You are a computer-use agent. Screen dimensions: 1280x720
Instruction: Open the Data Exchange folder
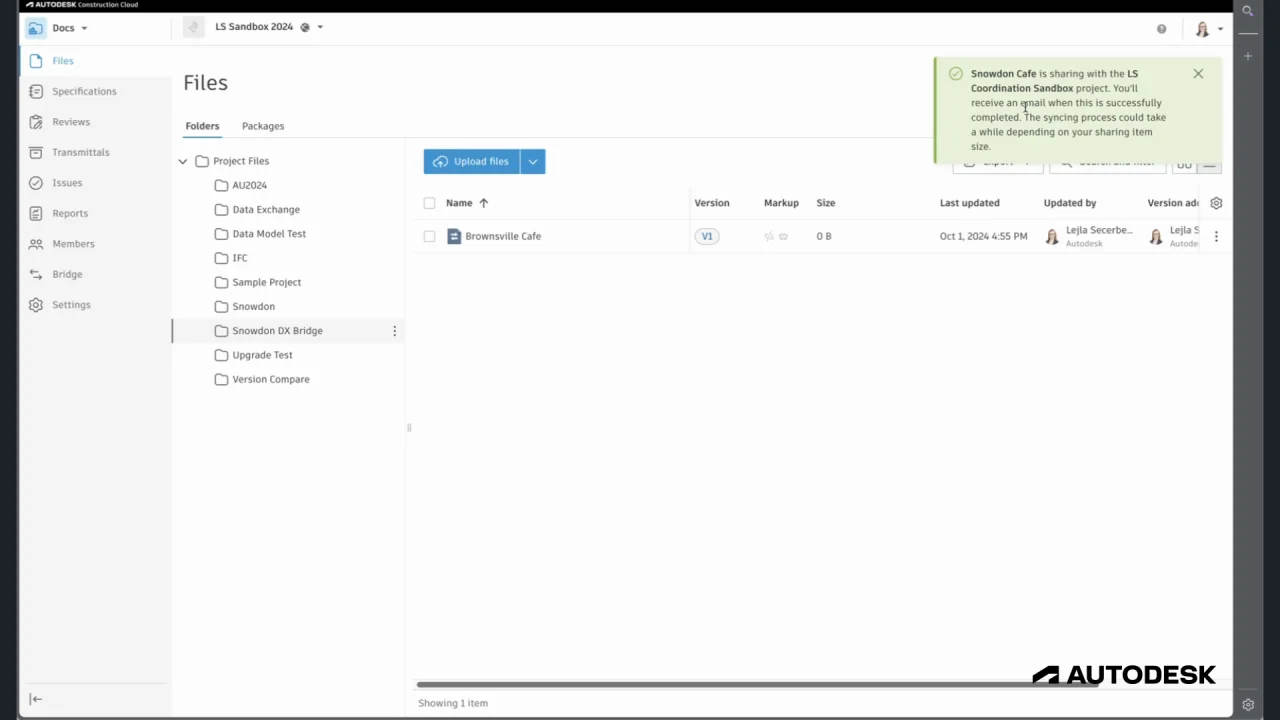tap(266, 210)
